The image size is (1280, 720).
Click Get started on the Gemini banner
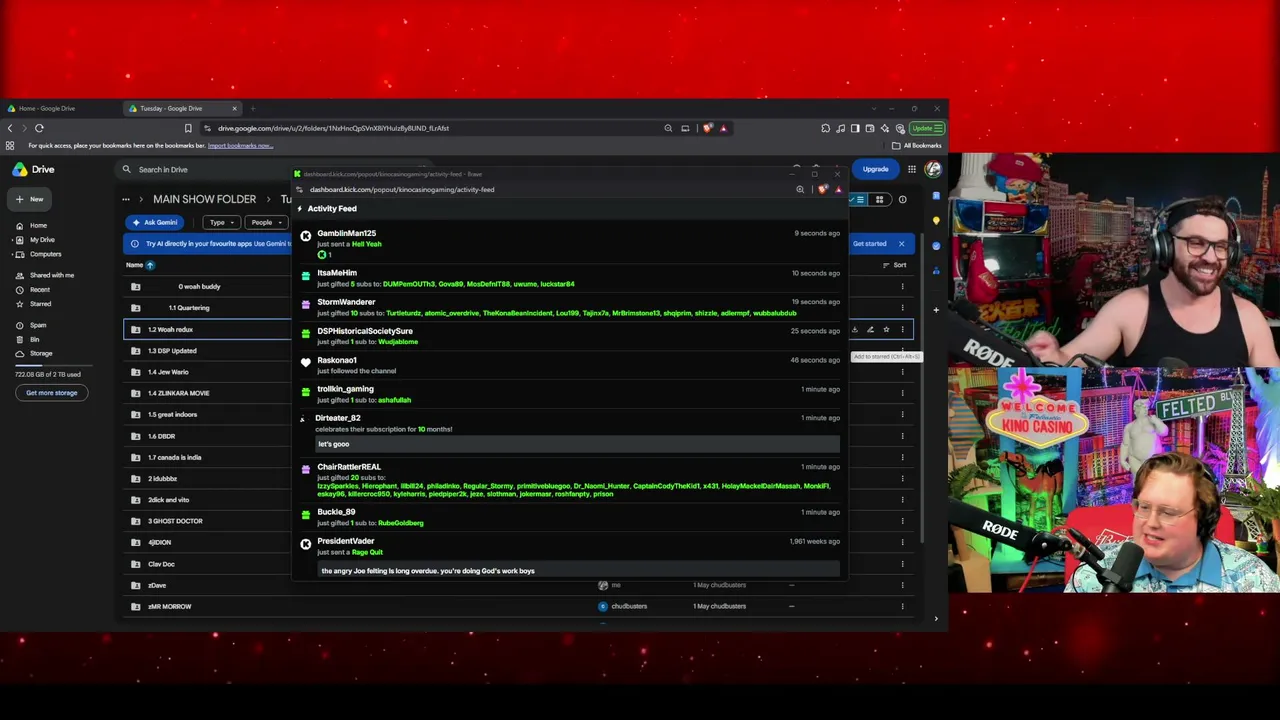[x=869, y=244]
